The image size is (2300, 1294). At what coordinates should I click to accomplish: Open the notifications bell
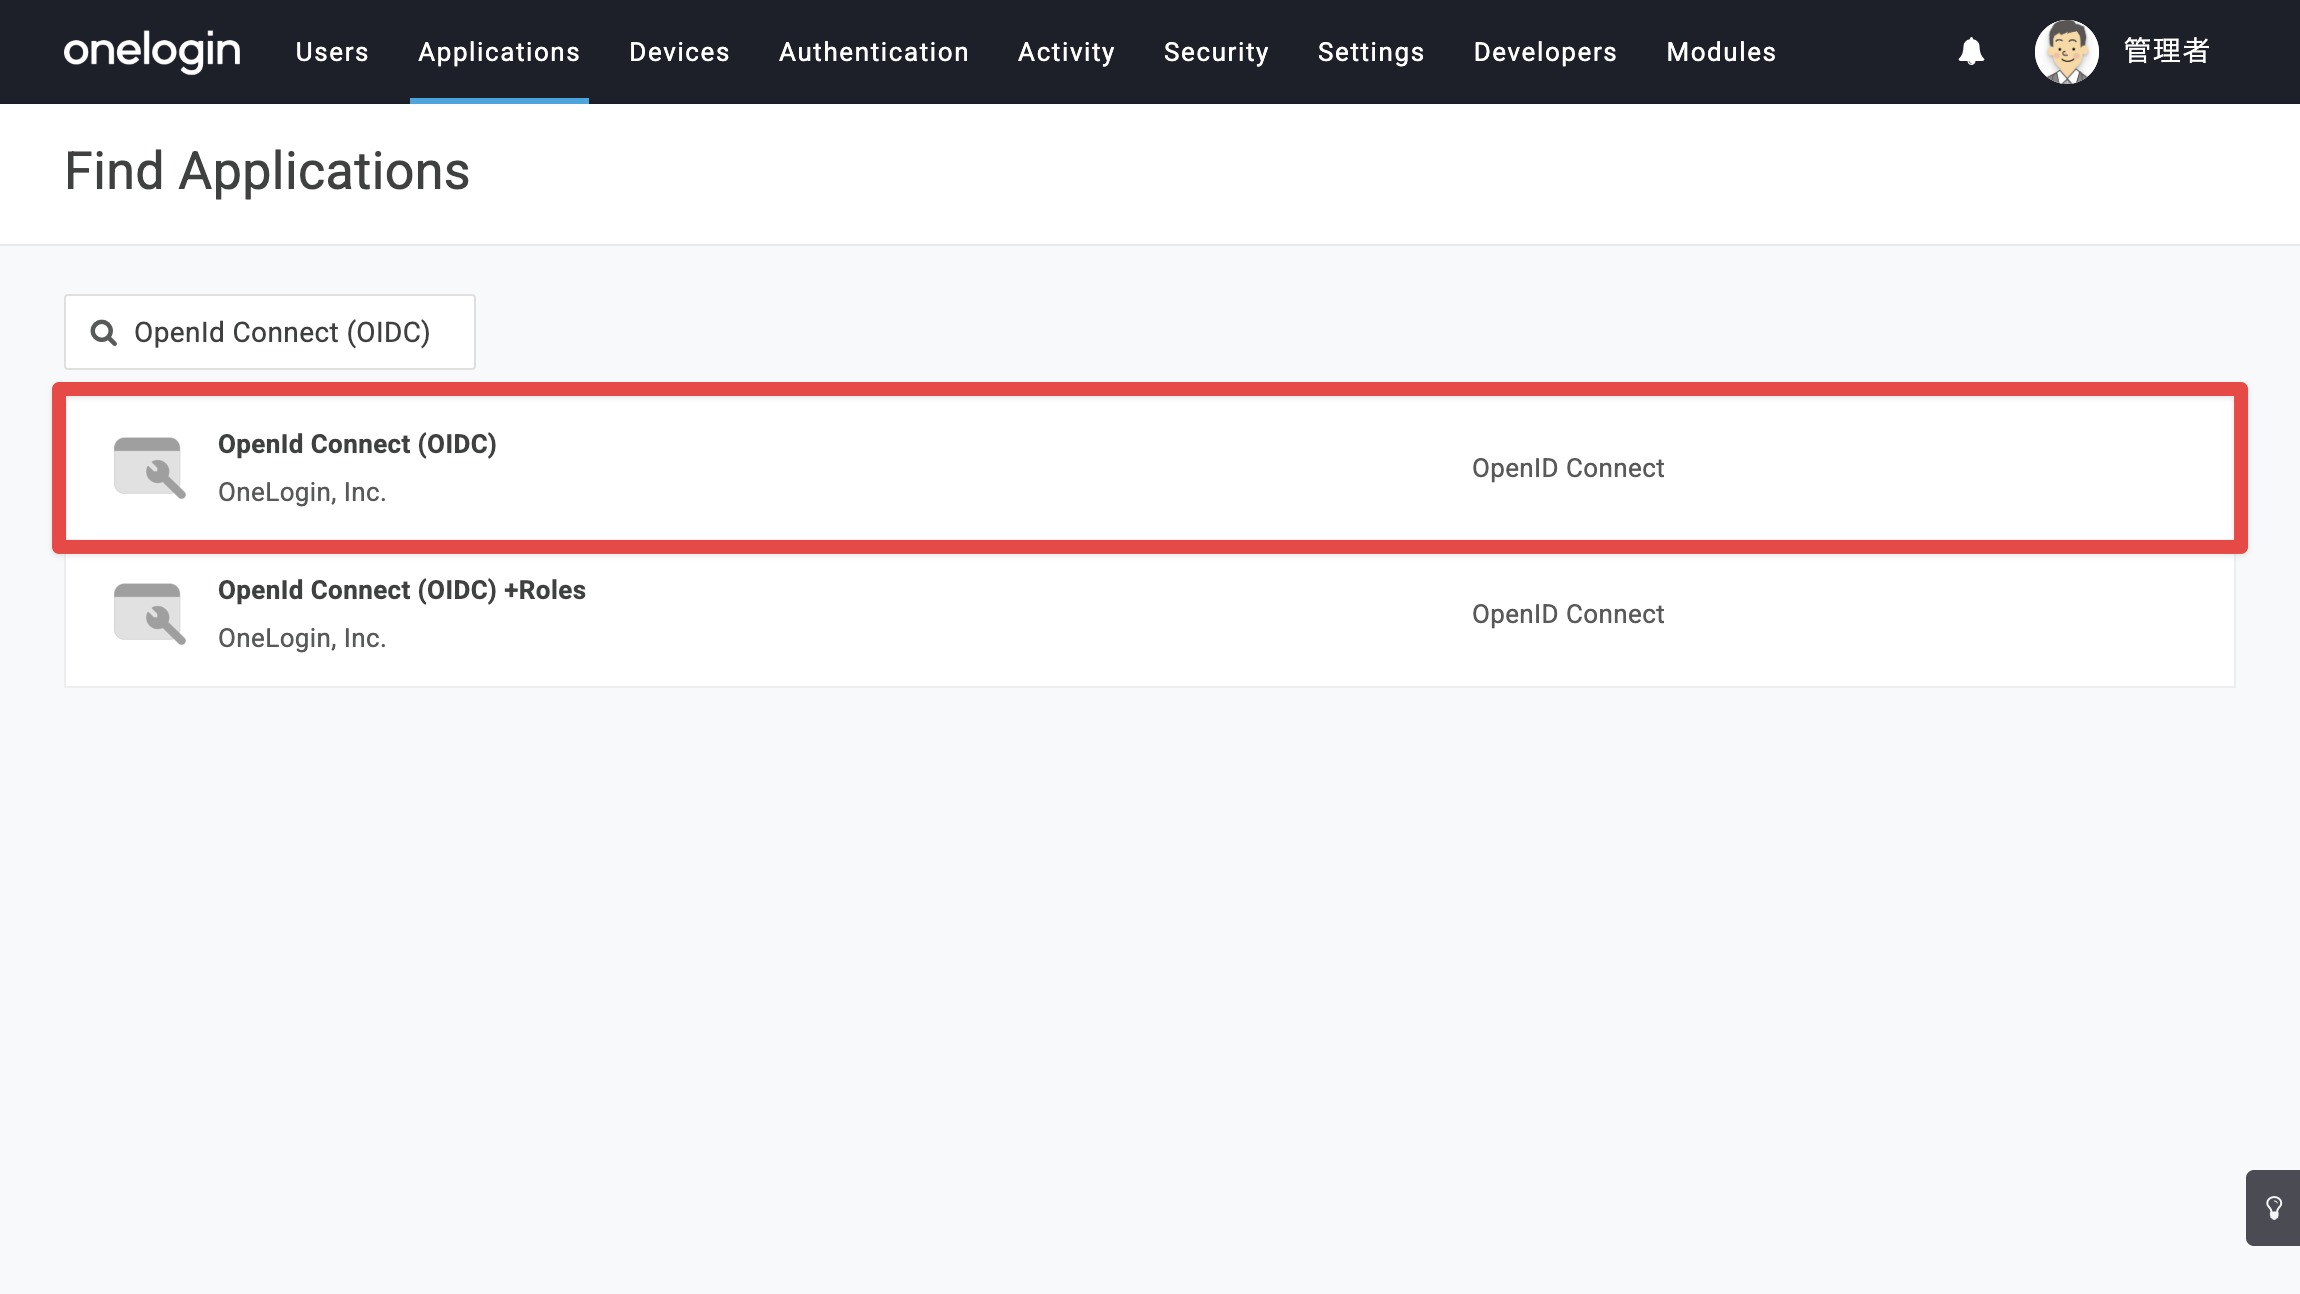[1971, 51]
